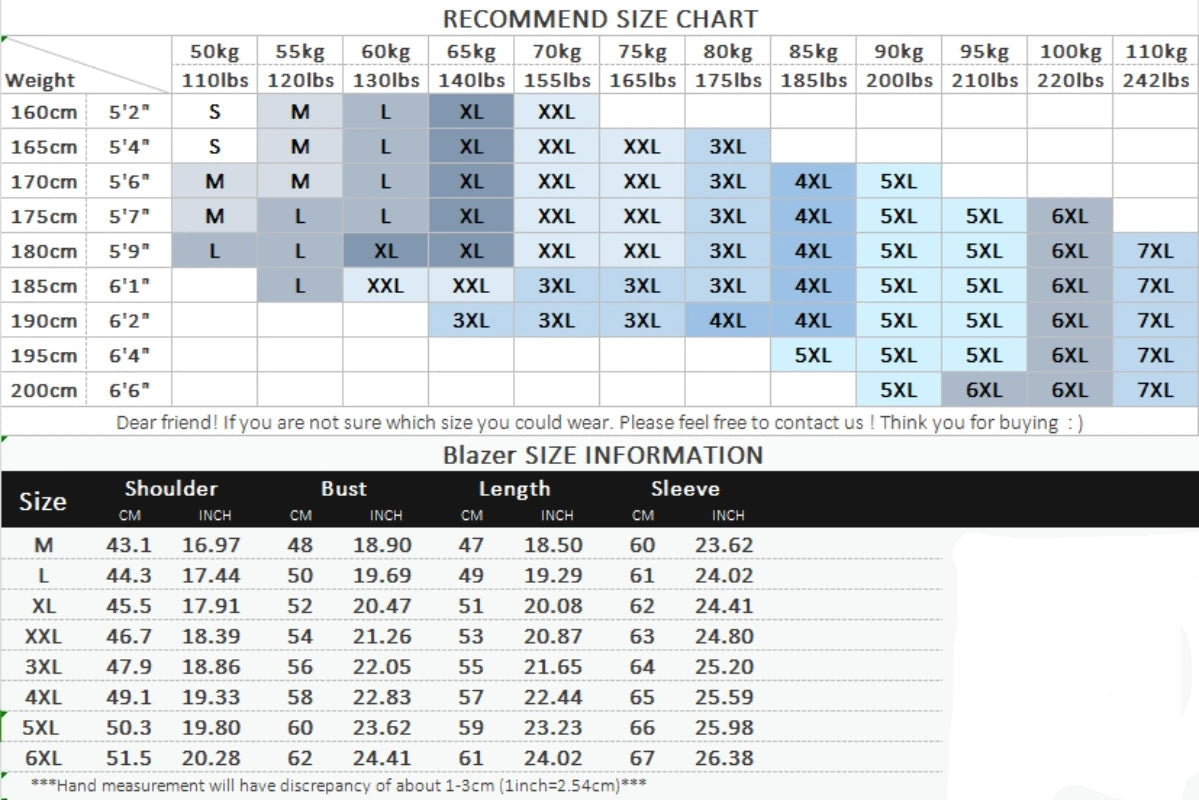Click the Dear friend contact note text

[600, 422]
